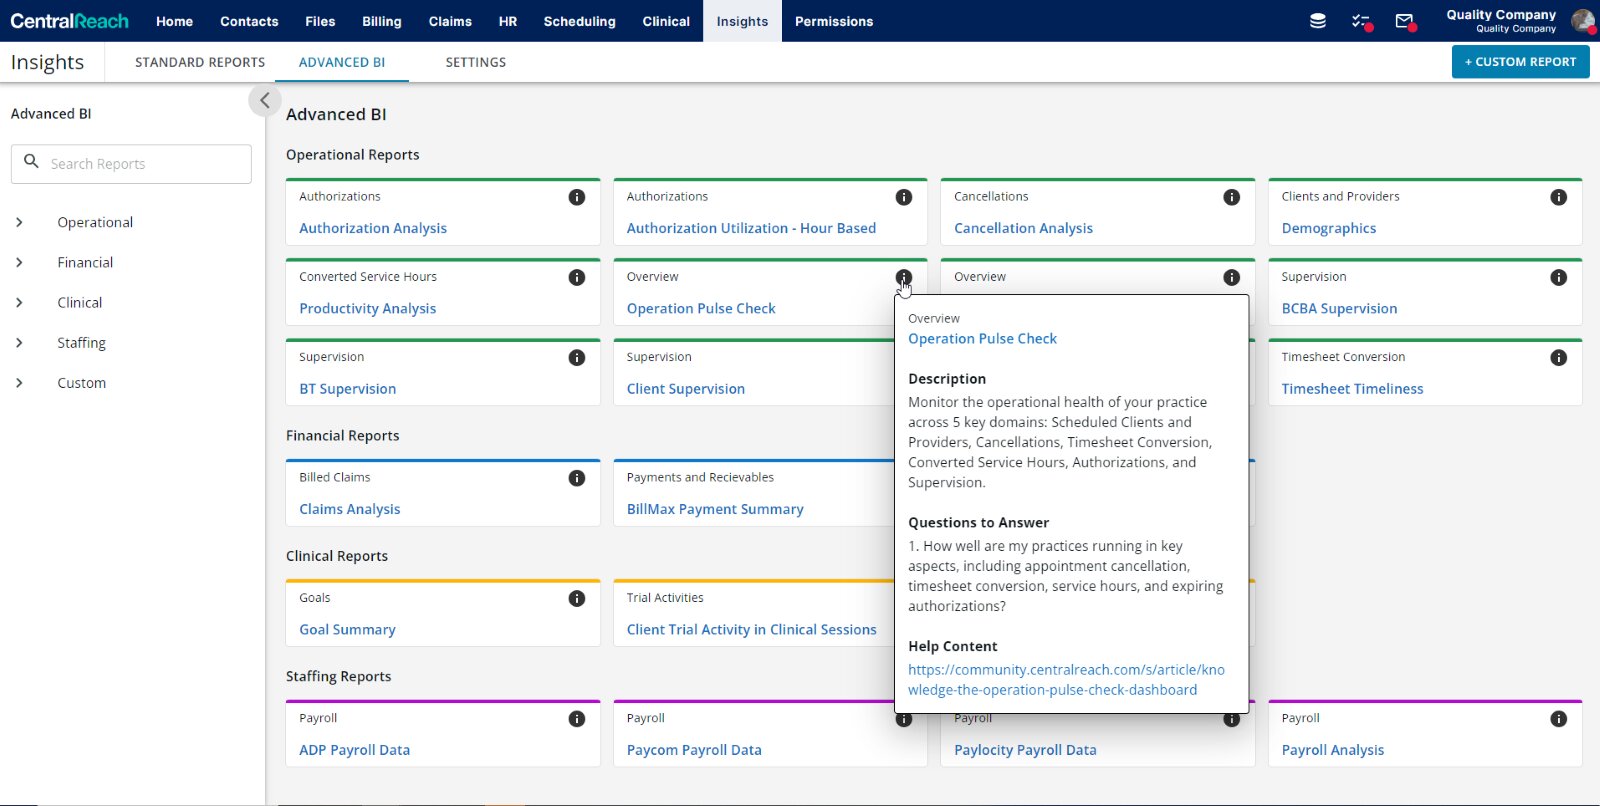1600x806 pixels.
Task: Expand the Staffing section in sidebar
Action: (x=20, y=343)
